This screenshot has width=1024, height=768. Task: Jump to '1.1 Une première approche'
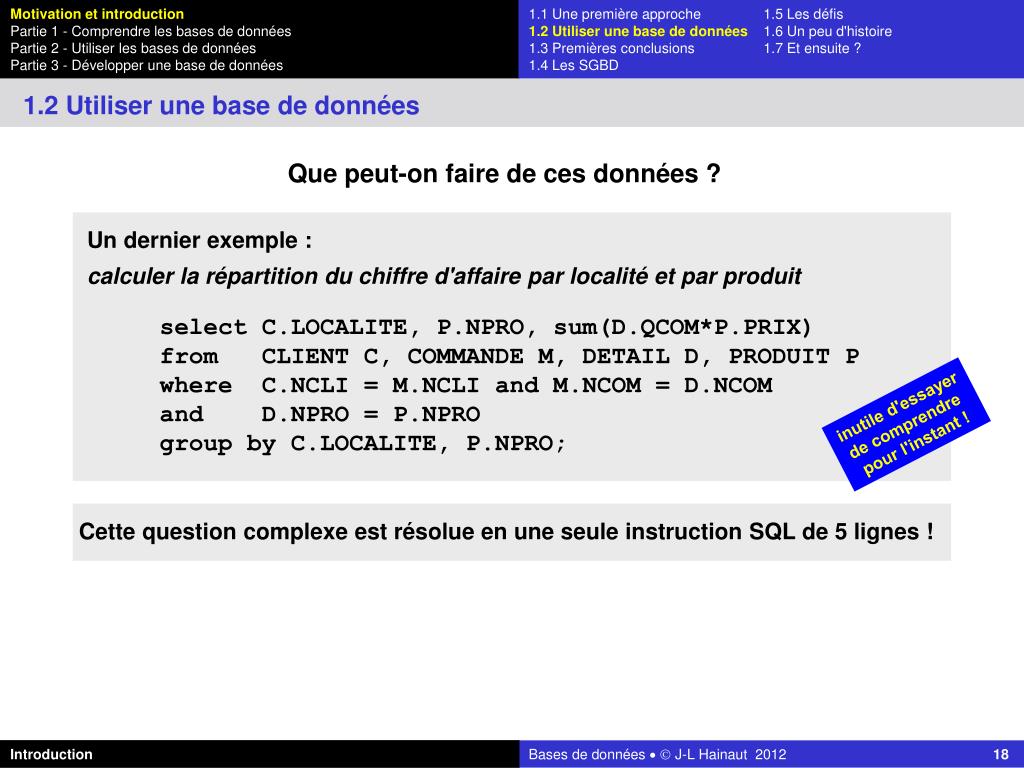click(615, 14)
